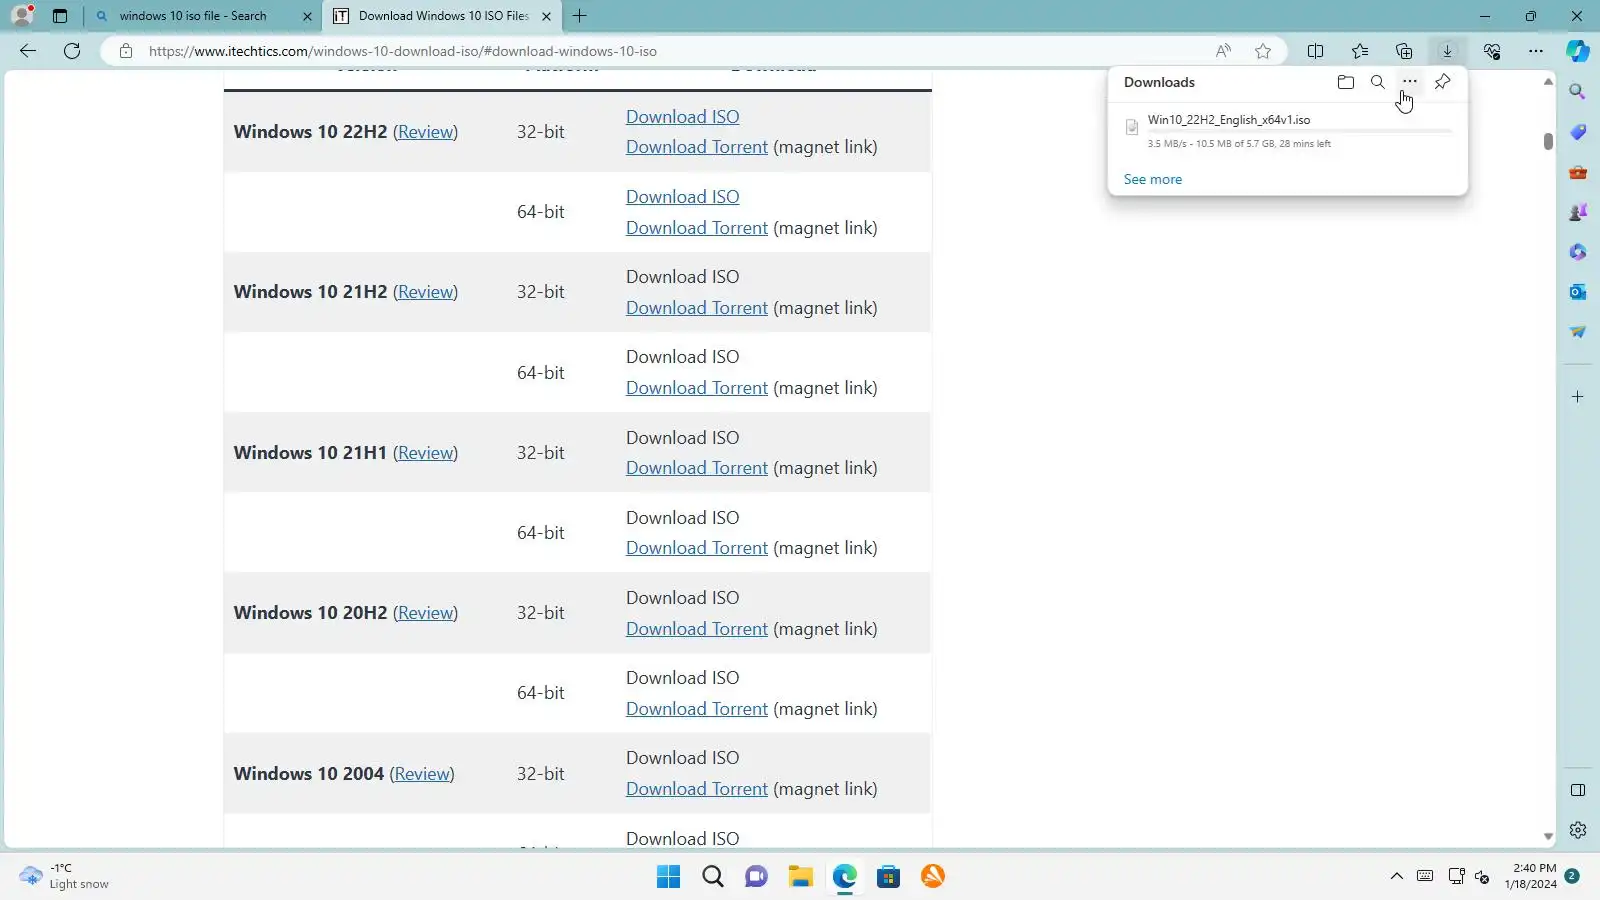Click the Downloads toolbar button in Edge

click(x=1447, y=51)
